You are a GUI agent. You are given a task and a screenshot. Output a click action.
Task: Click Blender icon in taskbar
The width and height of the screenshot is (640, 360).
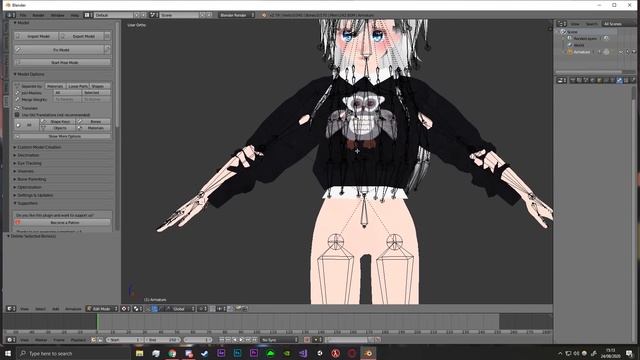click(368, 353)
